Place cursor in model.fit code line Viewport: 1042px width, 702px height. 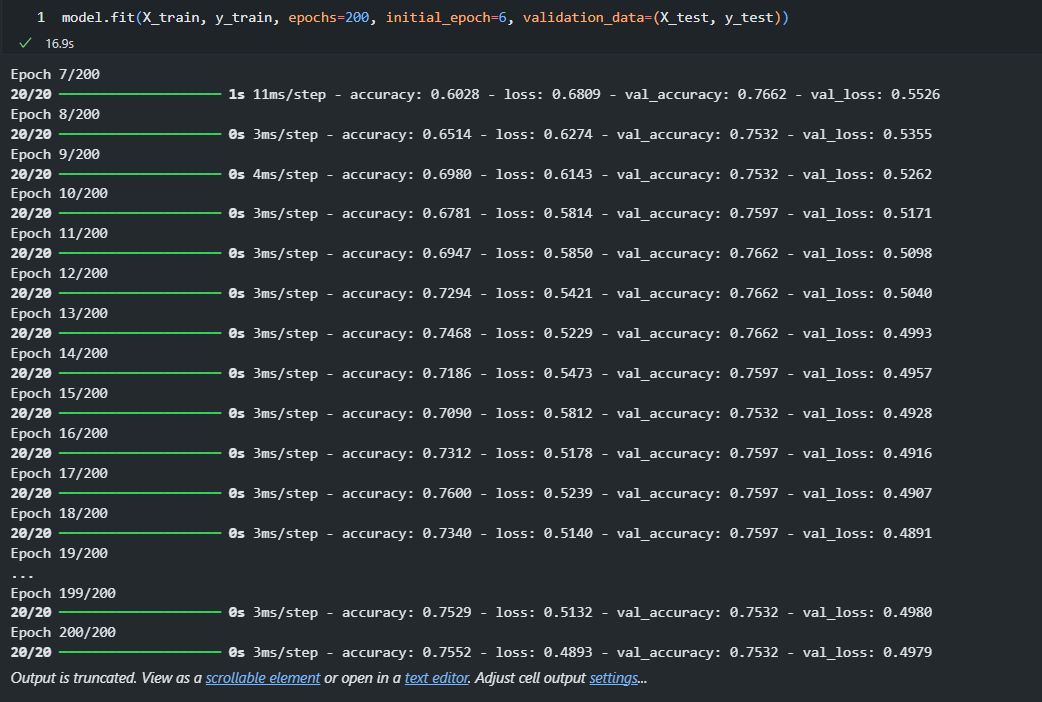tap(425, 17)
